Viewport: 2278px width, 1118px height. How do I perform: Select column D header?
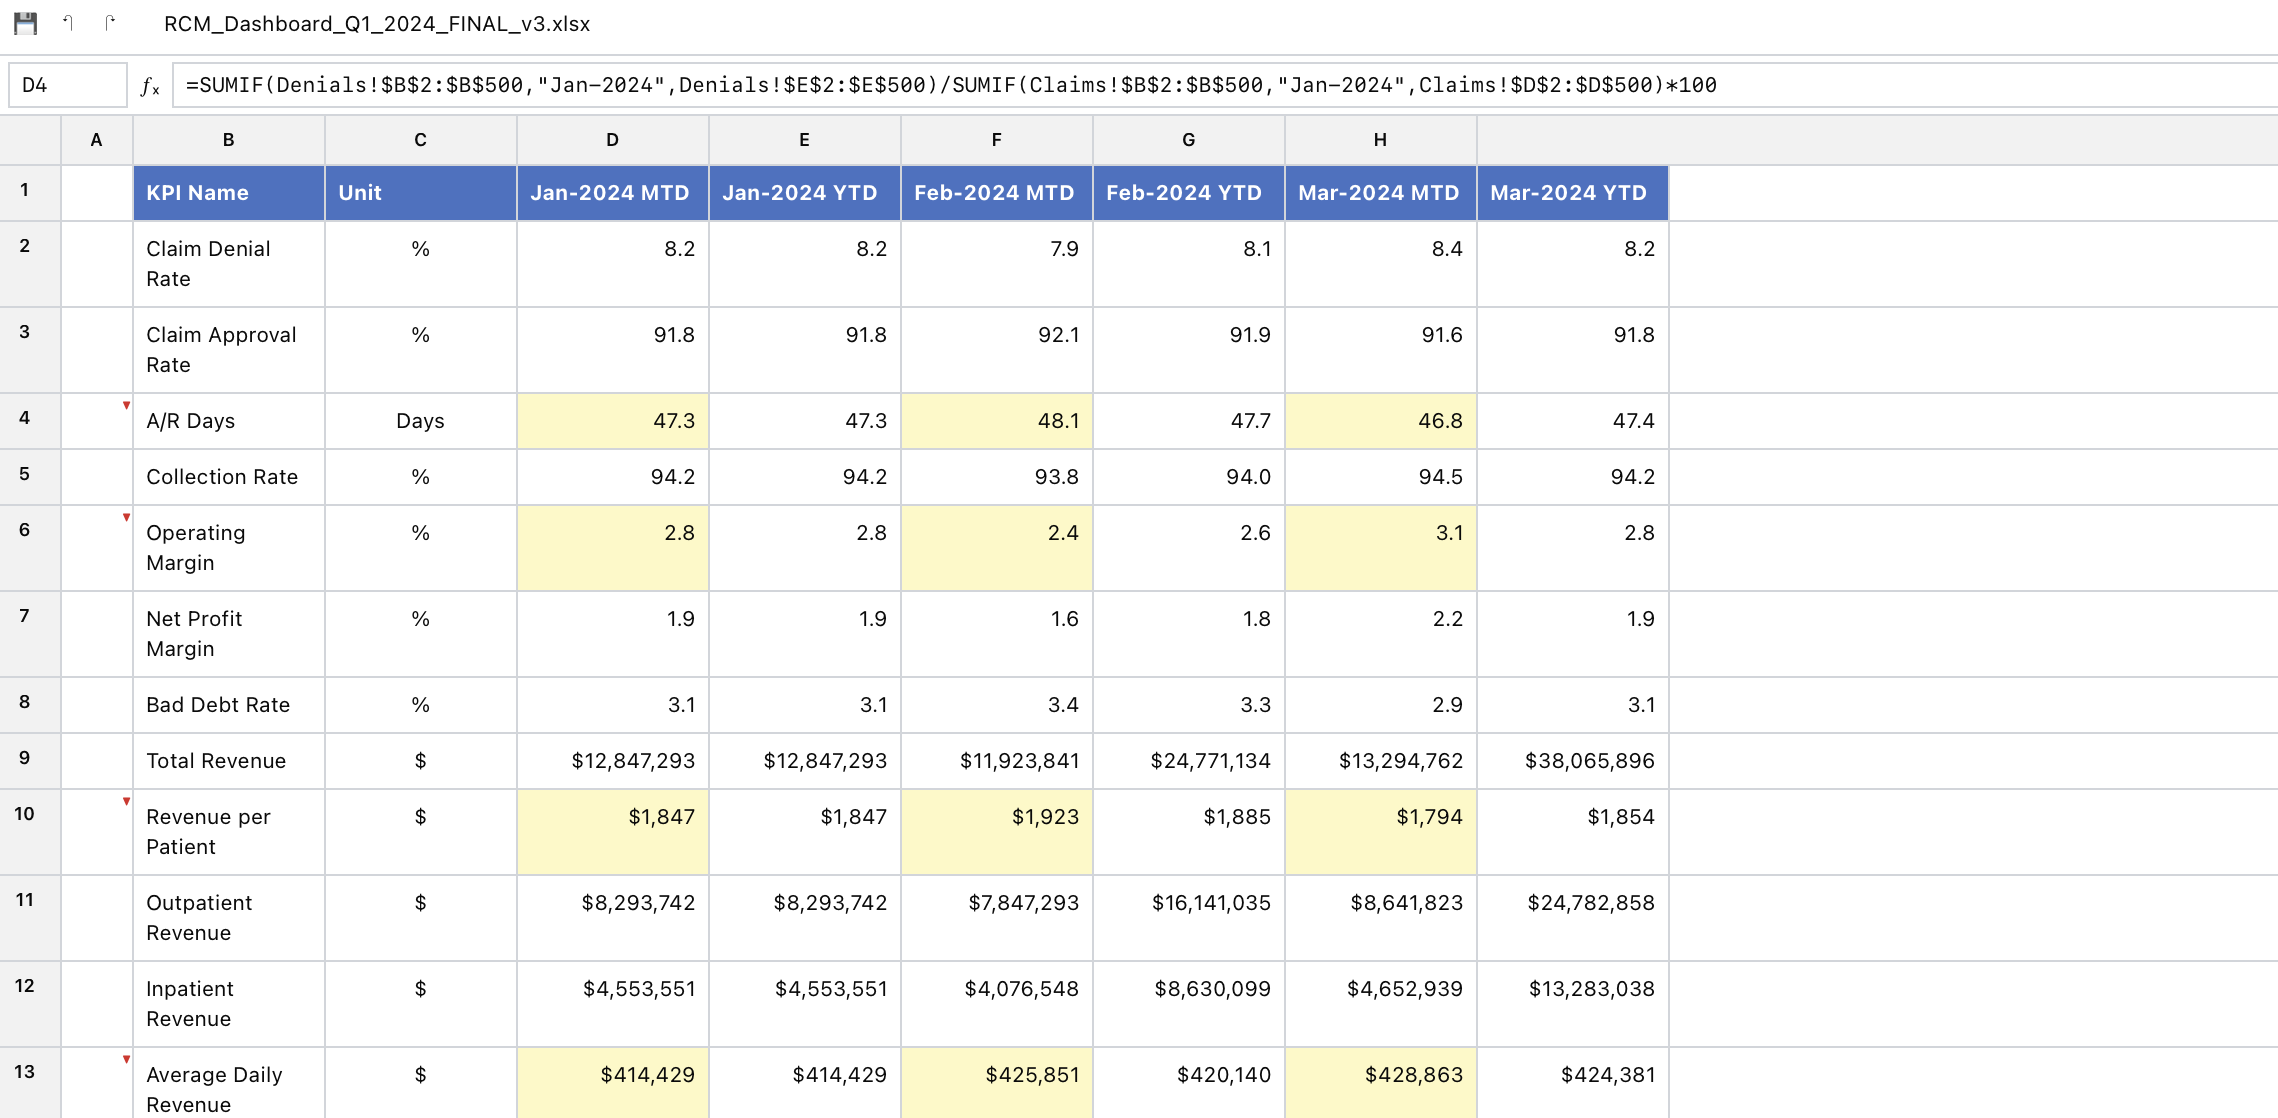[x=612, y=140]
